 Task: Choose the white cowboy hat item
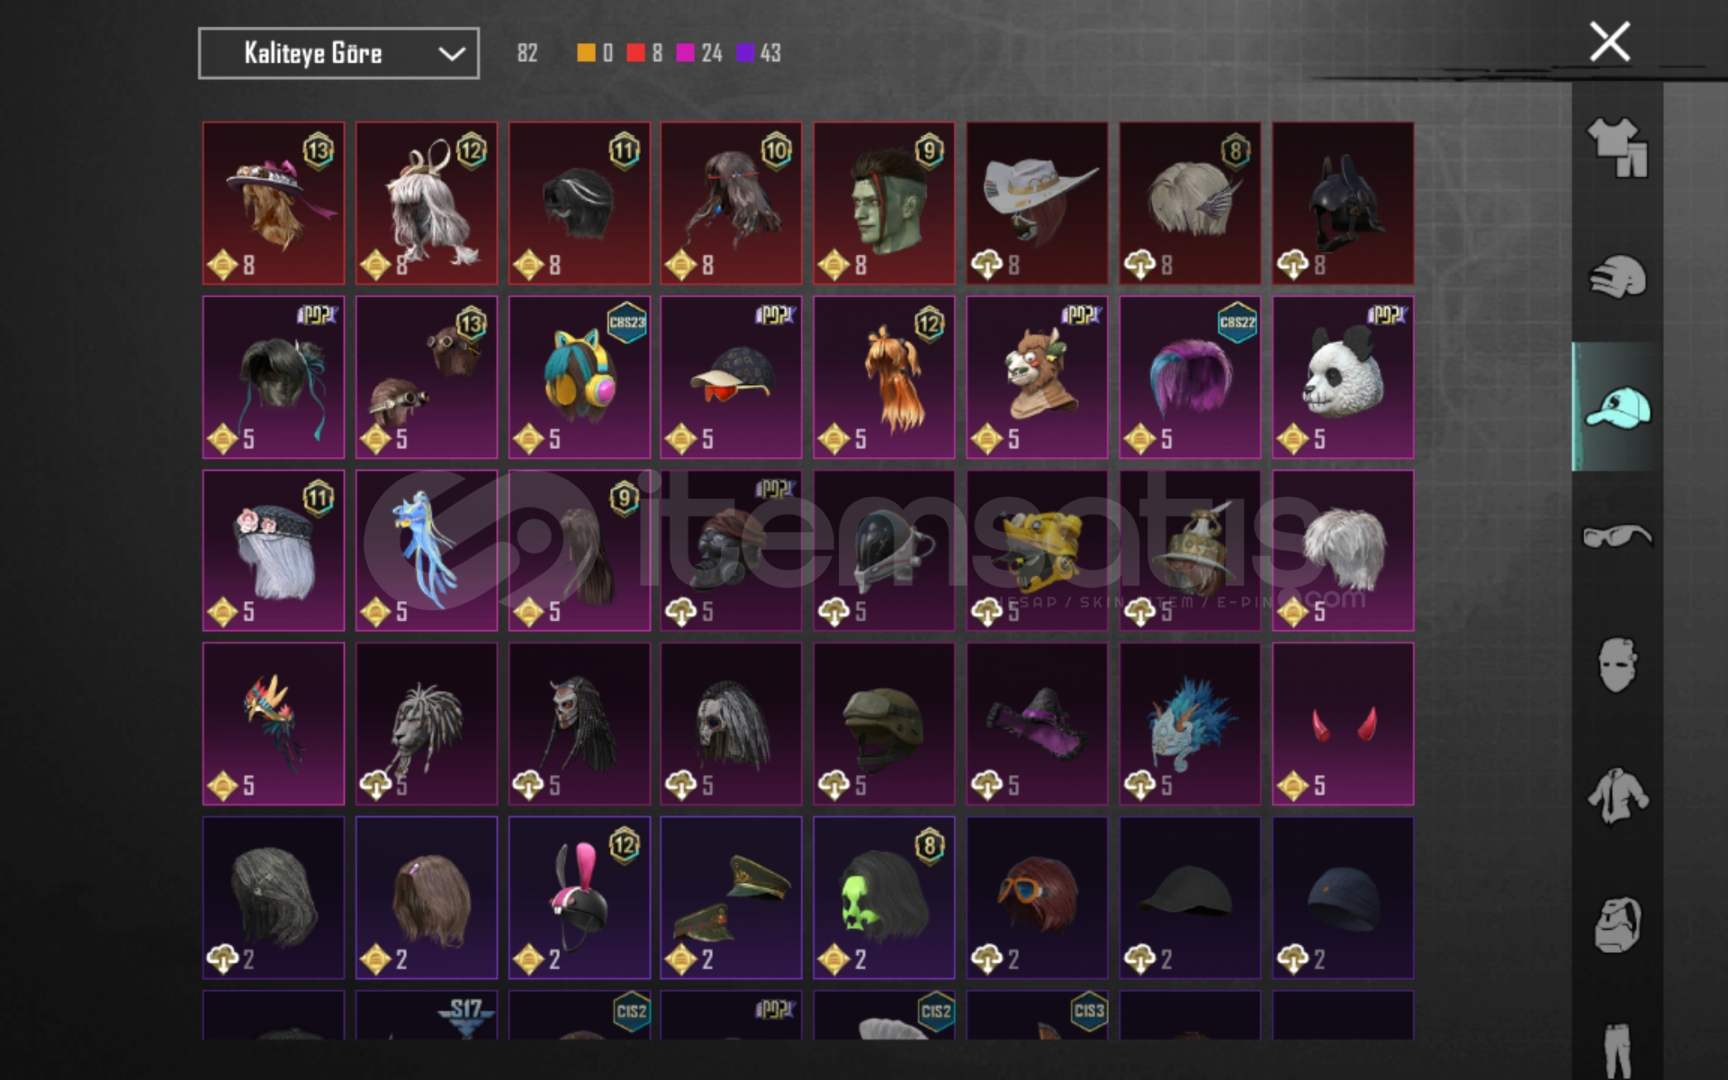pyautogui.click(x=1037, y=203)
